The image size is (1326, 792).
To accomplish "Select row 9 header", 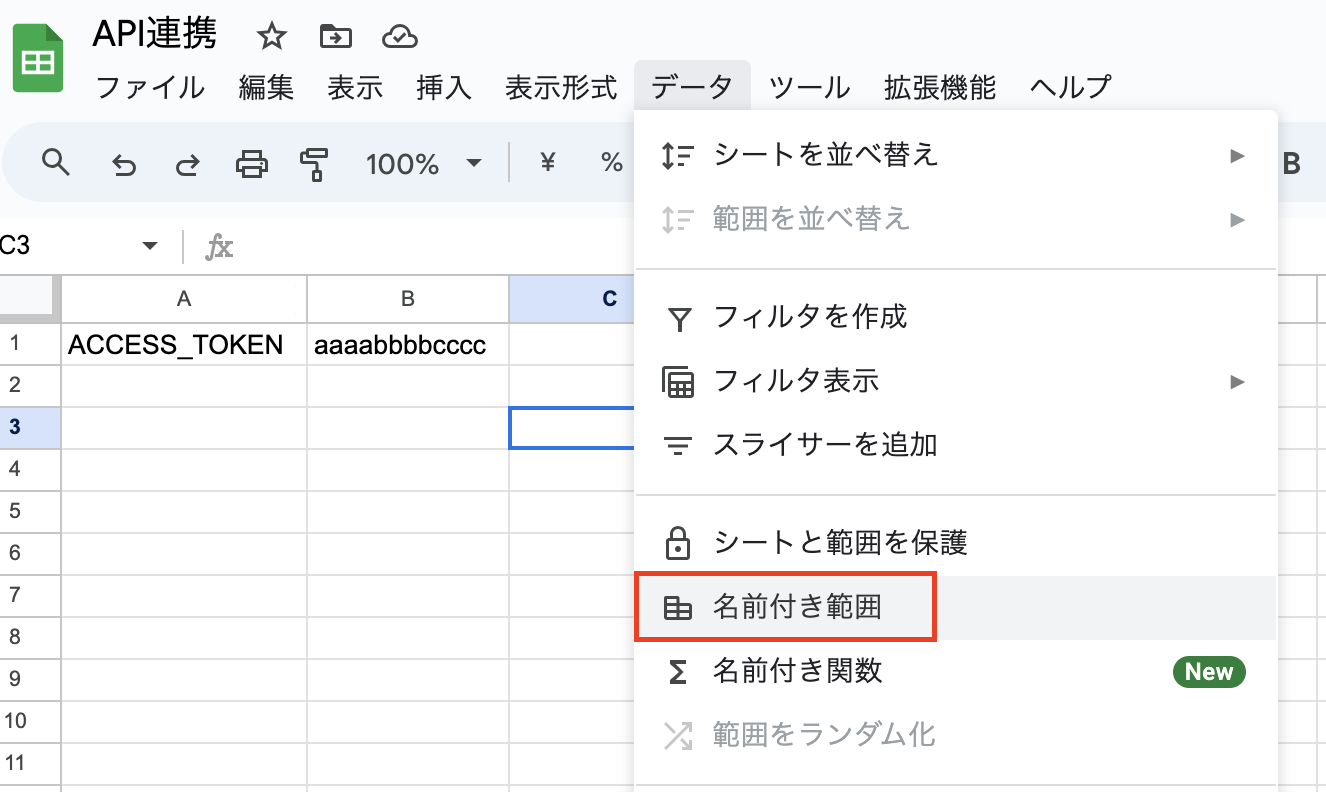I will 30,680.
